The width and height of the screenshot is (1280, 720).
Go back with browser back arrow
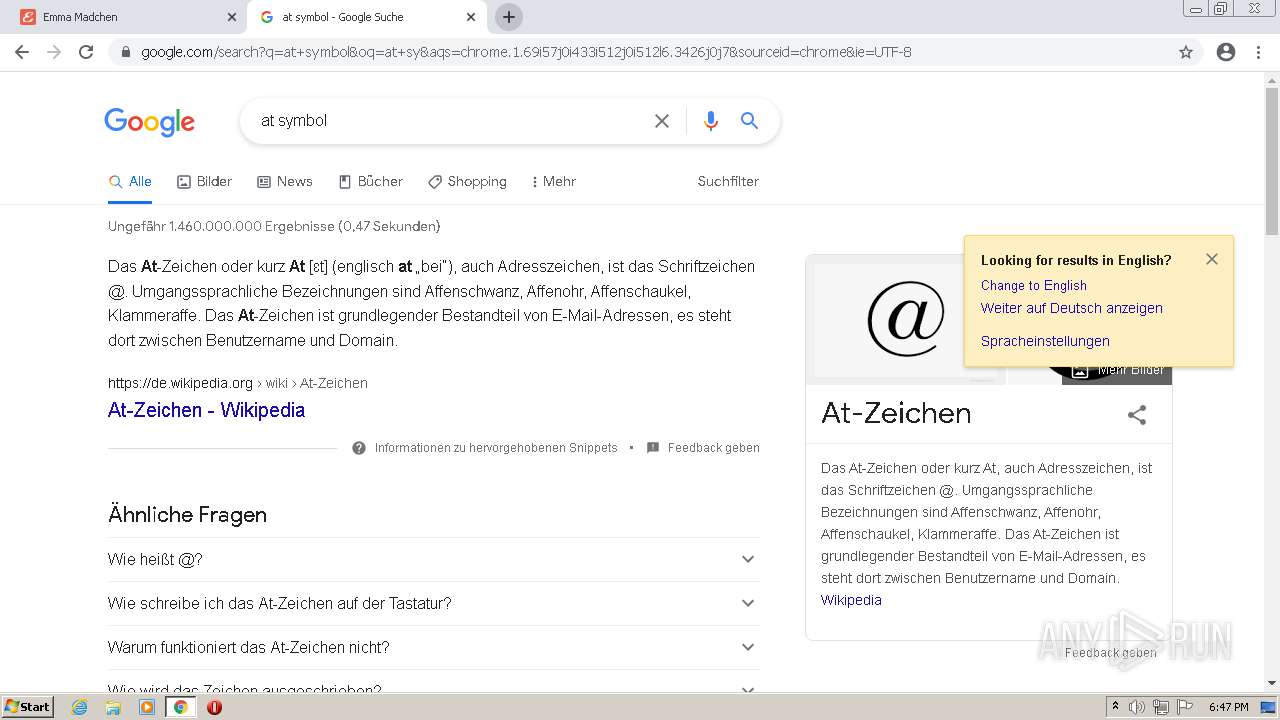tap(22, 52)
